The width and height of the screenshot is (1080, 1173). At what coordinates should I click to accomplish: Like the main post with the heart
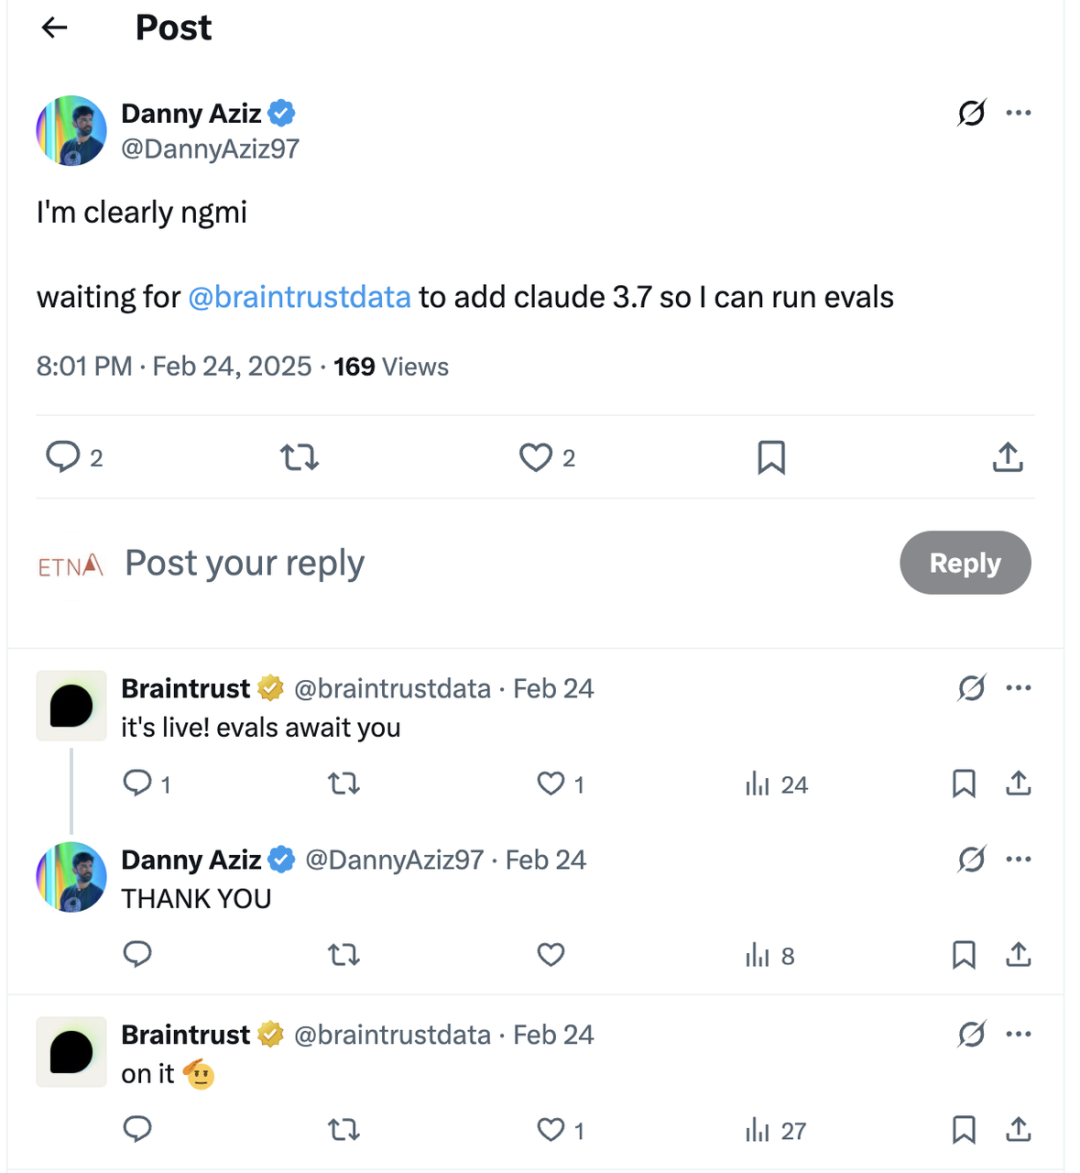tap(536, 457)
